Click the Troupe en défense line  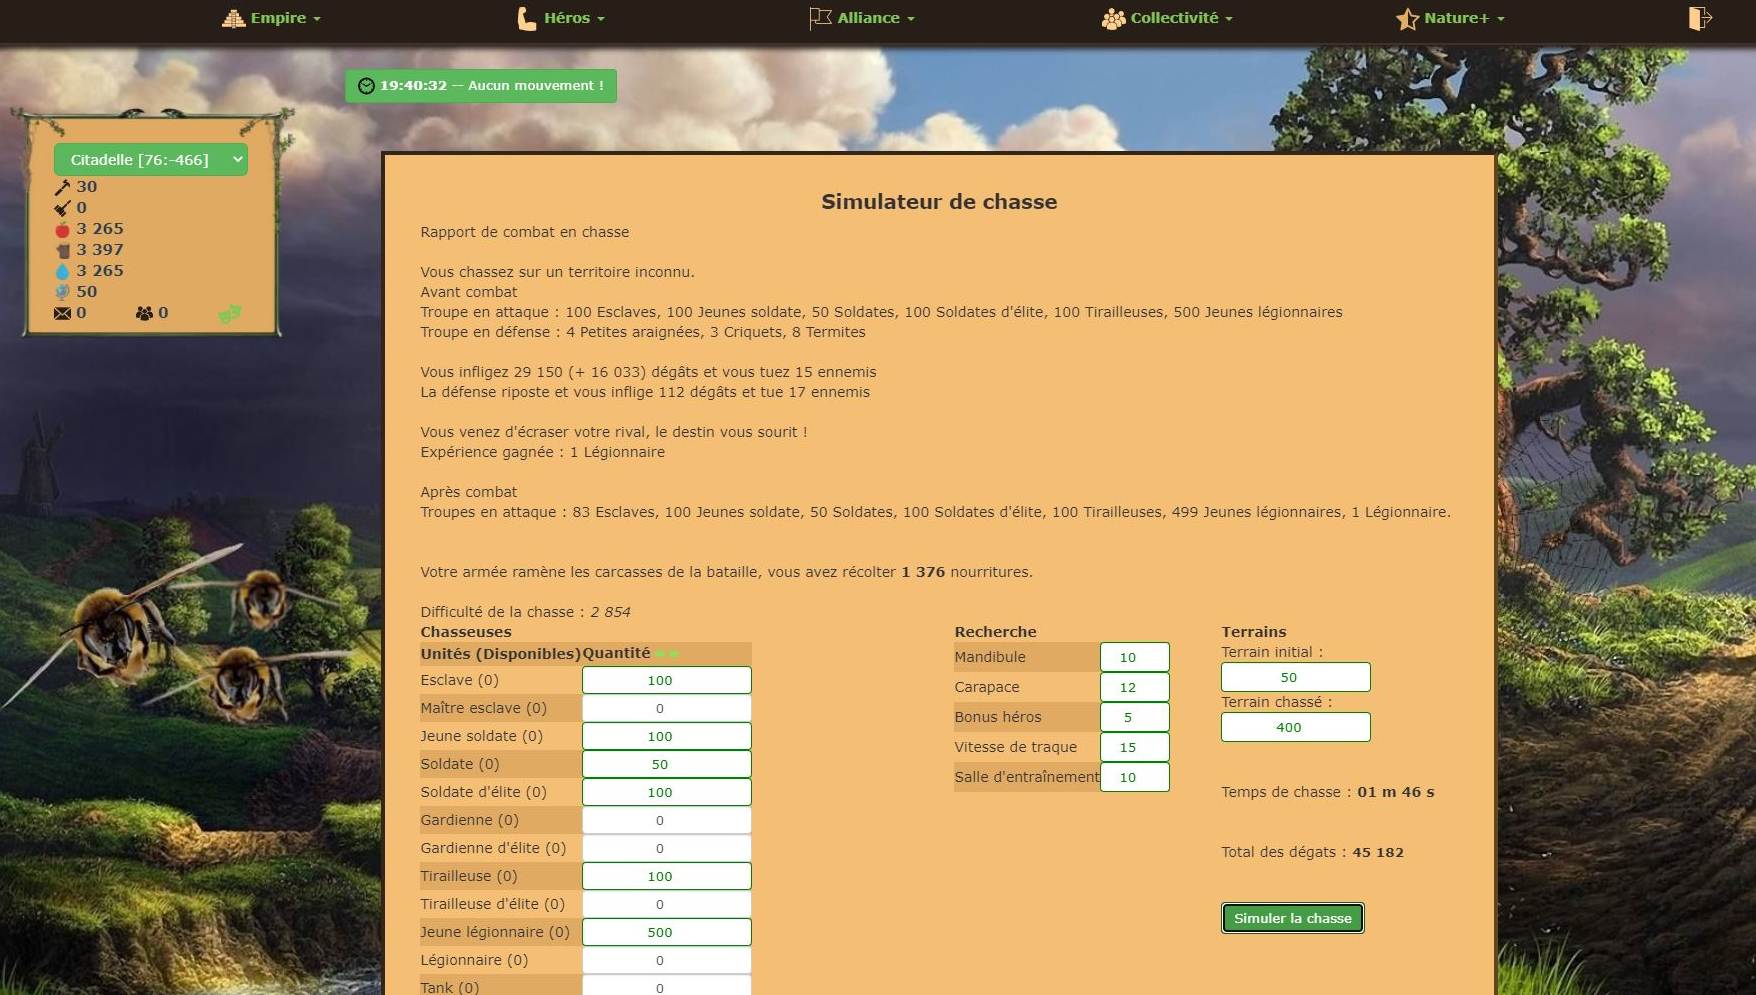(643, 332)
